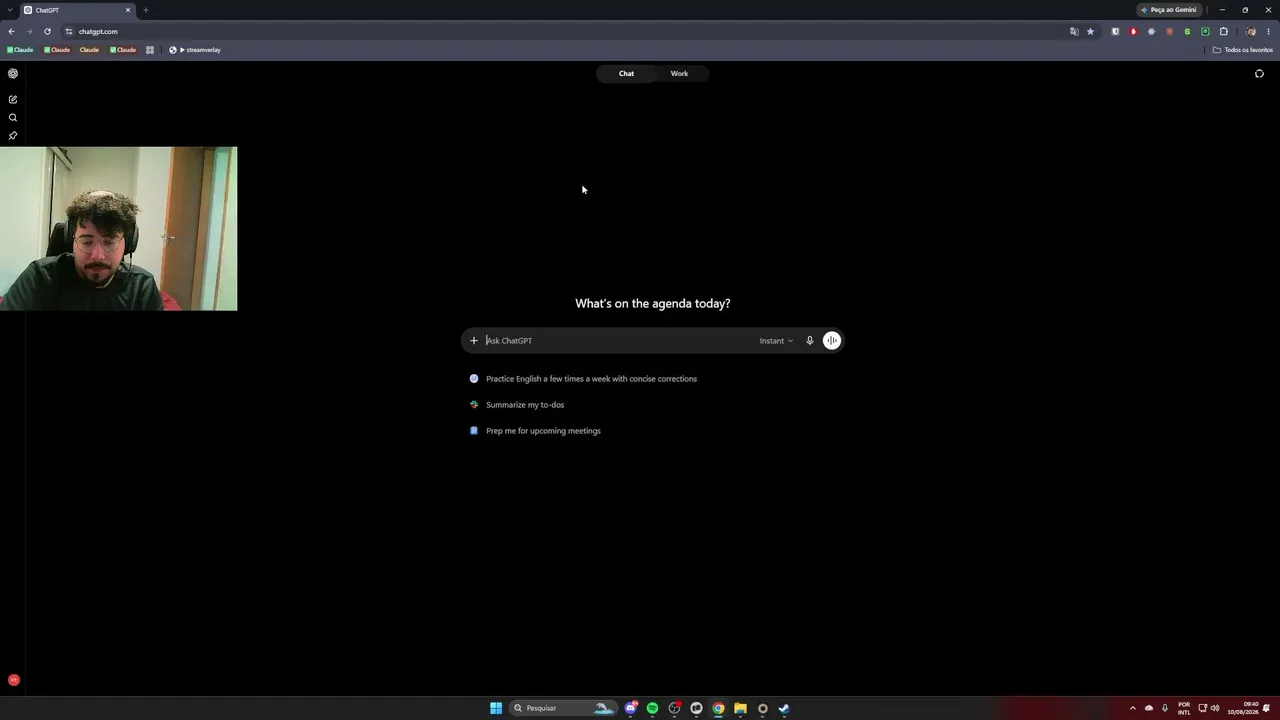Open the POR INTL language switcher
Screen dimensions: 1280x720
pyautogui.click(x=1184, y=708)
